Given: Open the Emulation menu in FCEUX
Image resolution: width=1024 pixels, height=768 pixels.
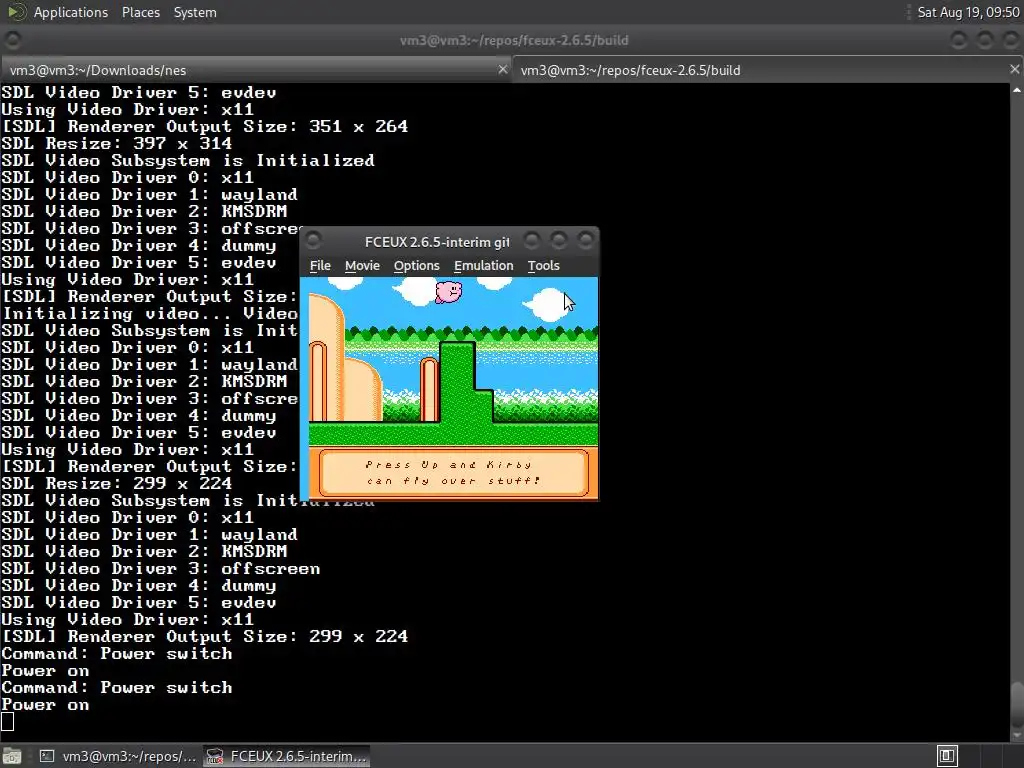Looking at the screenshot, I should (484, 266).
